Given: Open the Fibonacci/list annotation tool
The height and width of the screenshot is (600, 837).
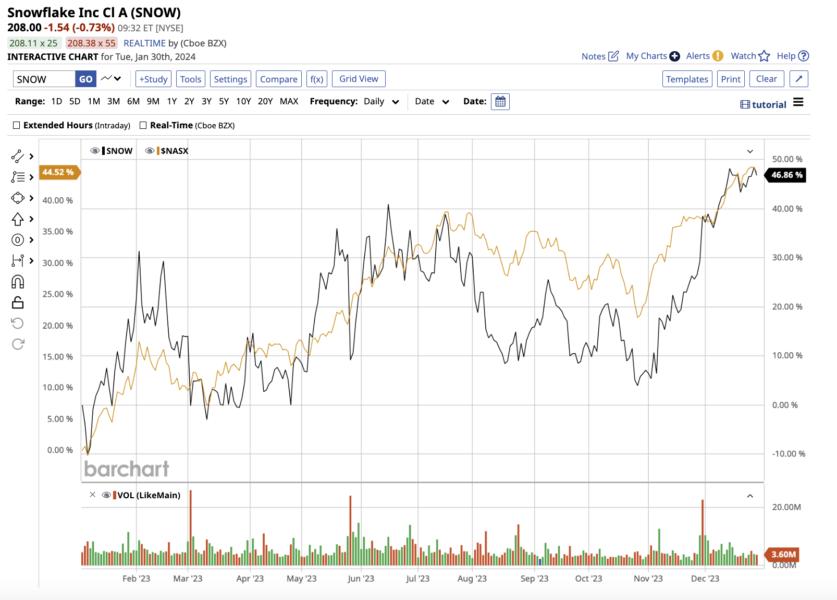Looking at the screenshot, I should point(17,177).
